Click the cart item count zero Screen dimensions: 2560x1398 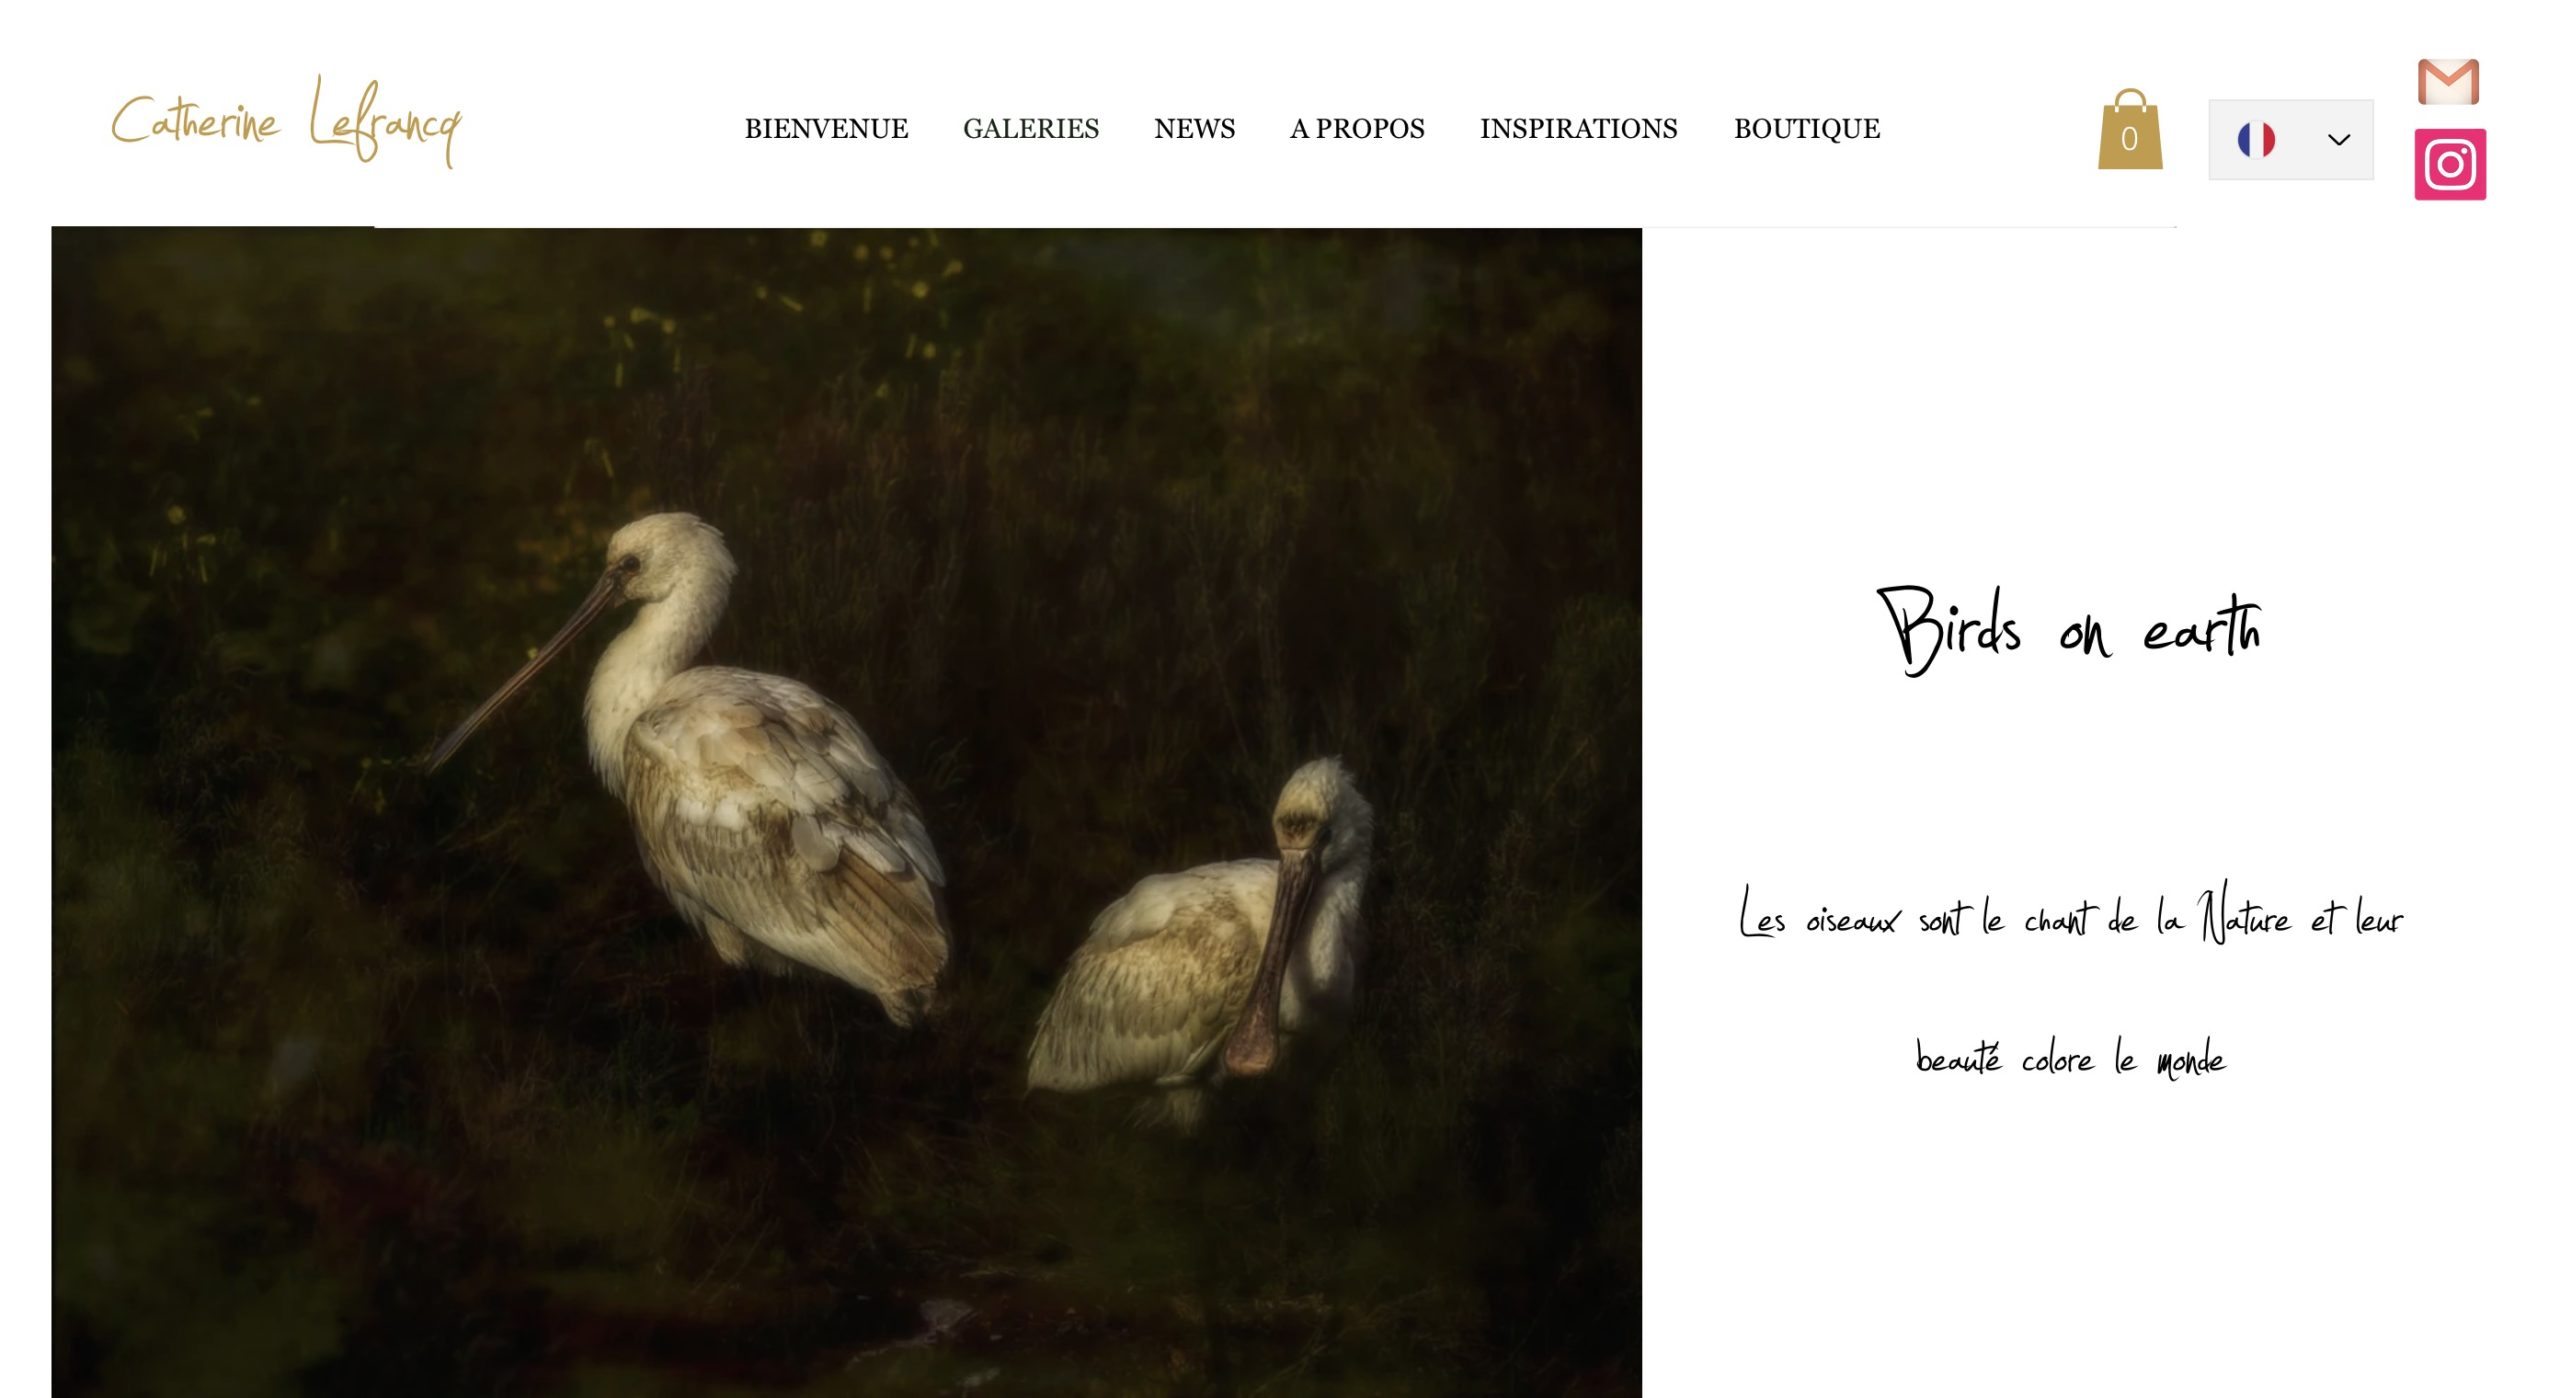click(x=2129, y=139)
